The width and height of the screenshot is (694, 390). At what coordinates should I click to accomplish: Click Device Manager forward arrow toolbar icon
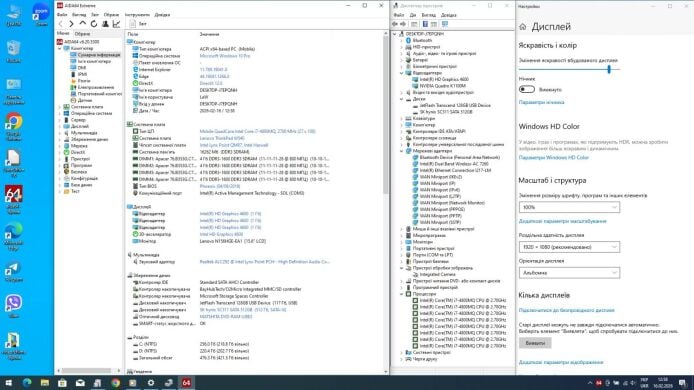pos(403,24)
